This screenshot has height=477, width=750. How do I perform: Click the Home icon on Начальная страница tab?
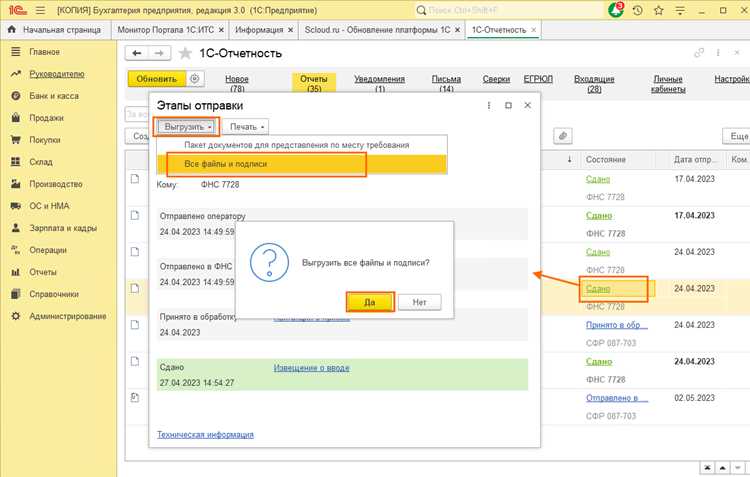(12, 30)
